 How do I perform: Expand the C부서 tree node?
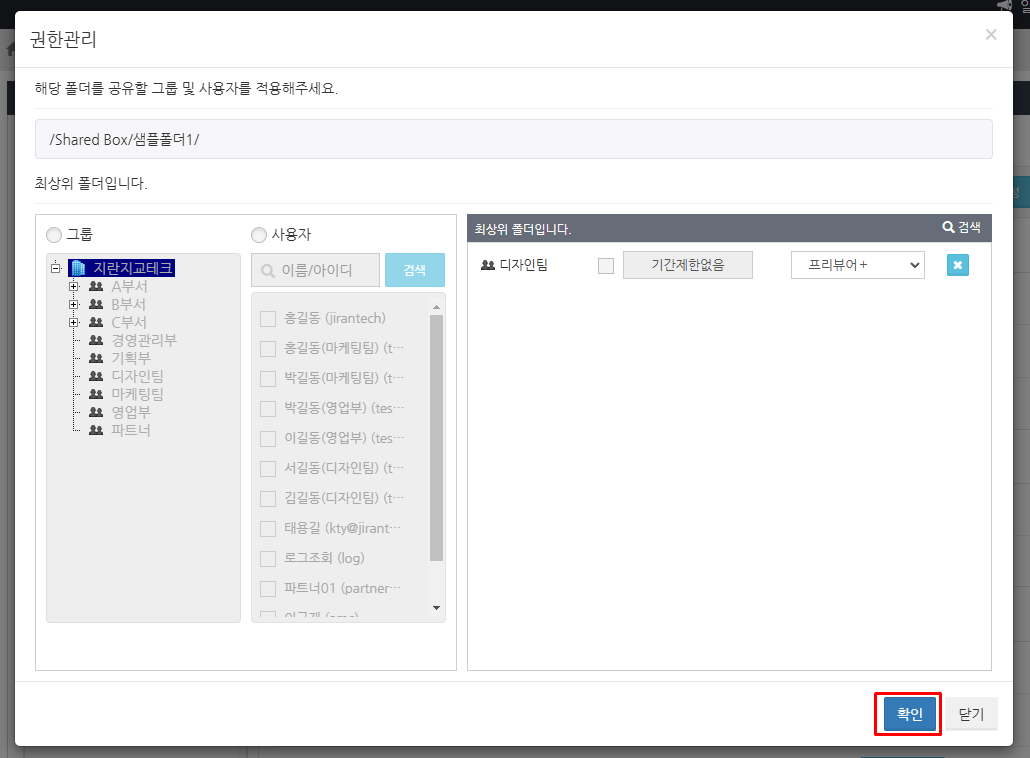click(x=74, y=323)
